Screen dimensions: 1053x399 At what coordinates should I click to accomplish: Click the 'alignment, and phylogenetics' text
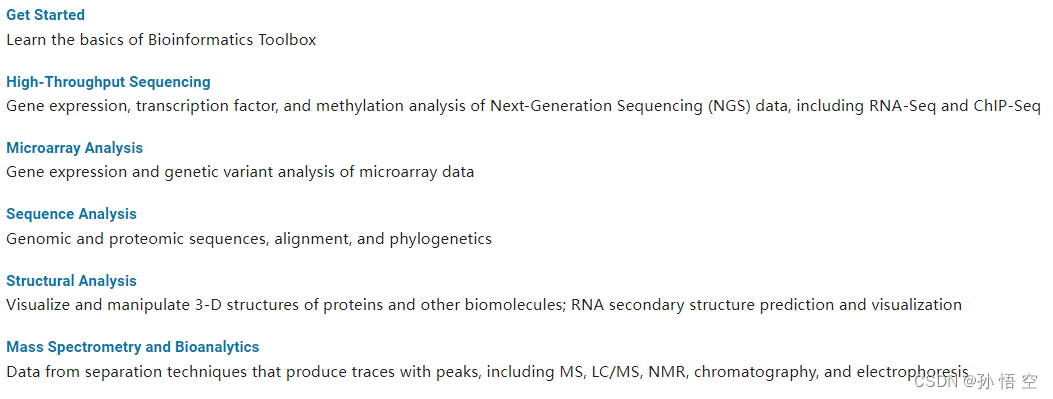[383, 238]
